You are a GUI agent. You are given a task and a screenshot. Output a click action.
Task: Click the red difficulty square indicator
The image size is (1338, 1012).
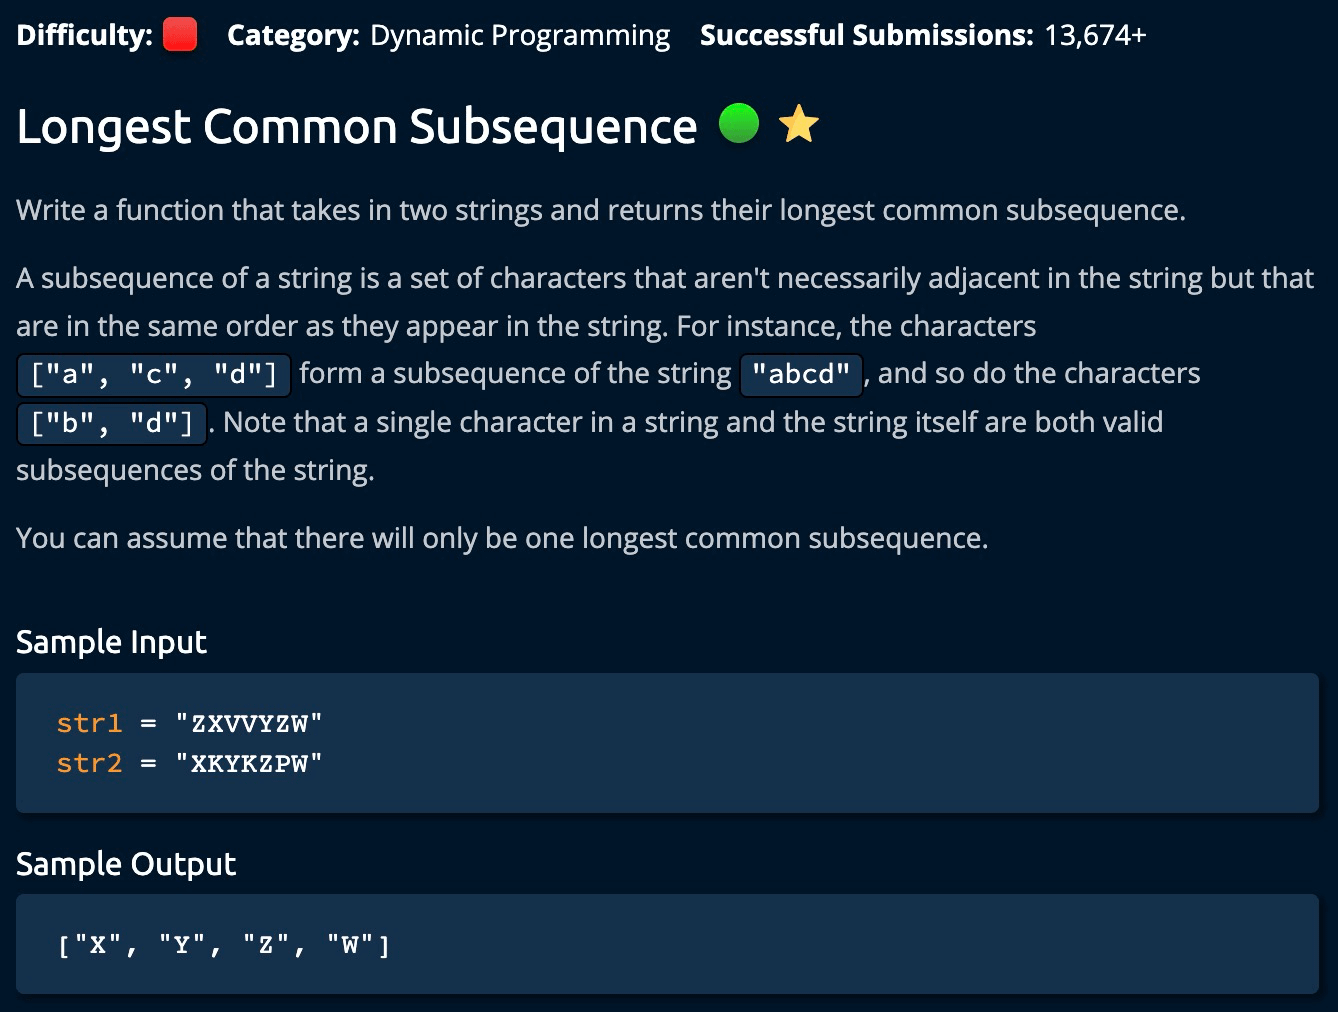point(180,35)
